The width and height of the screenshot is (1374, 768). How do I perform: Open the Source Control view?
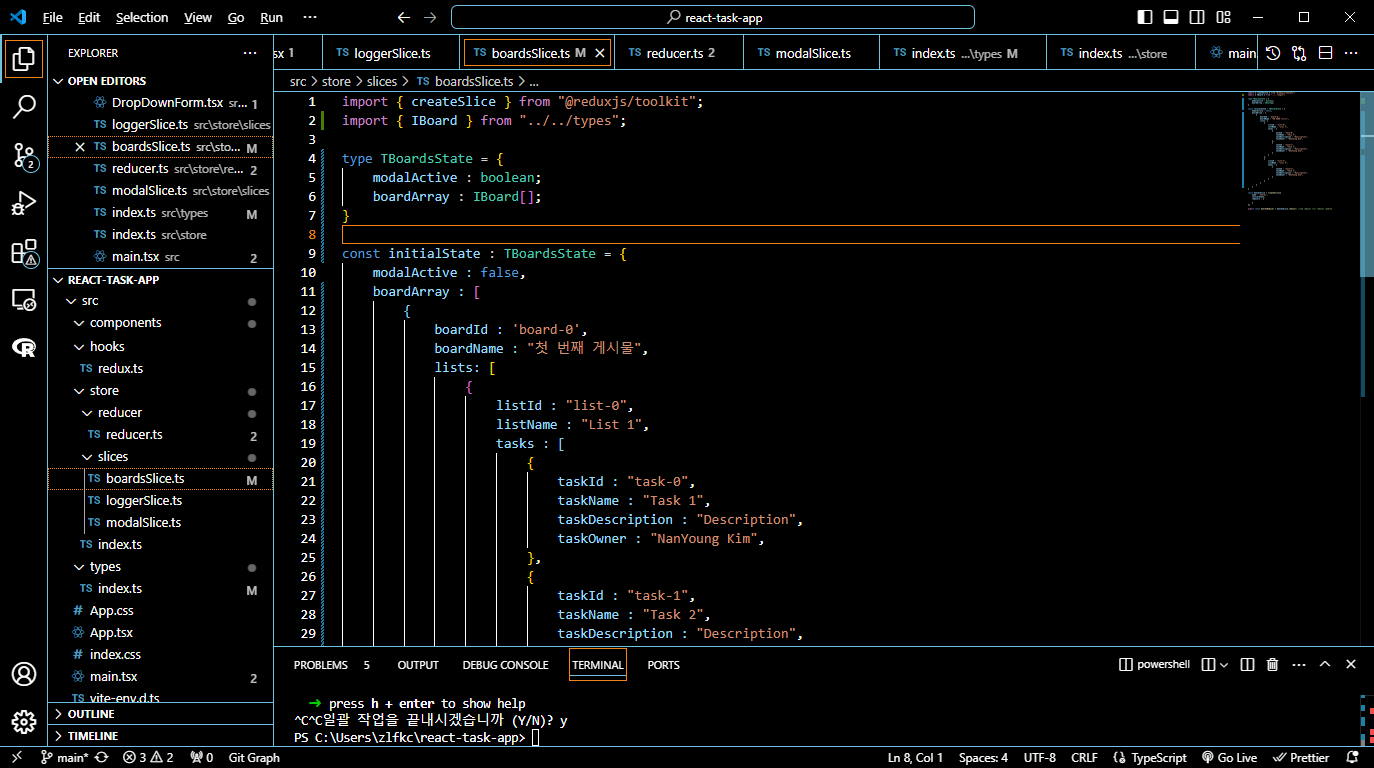click(24, 155)
